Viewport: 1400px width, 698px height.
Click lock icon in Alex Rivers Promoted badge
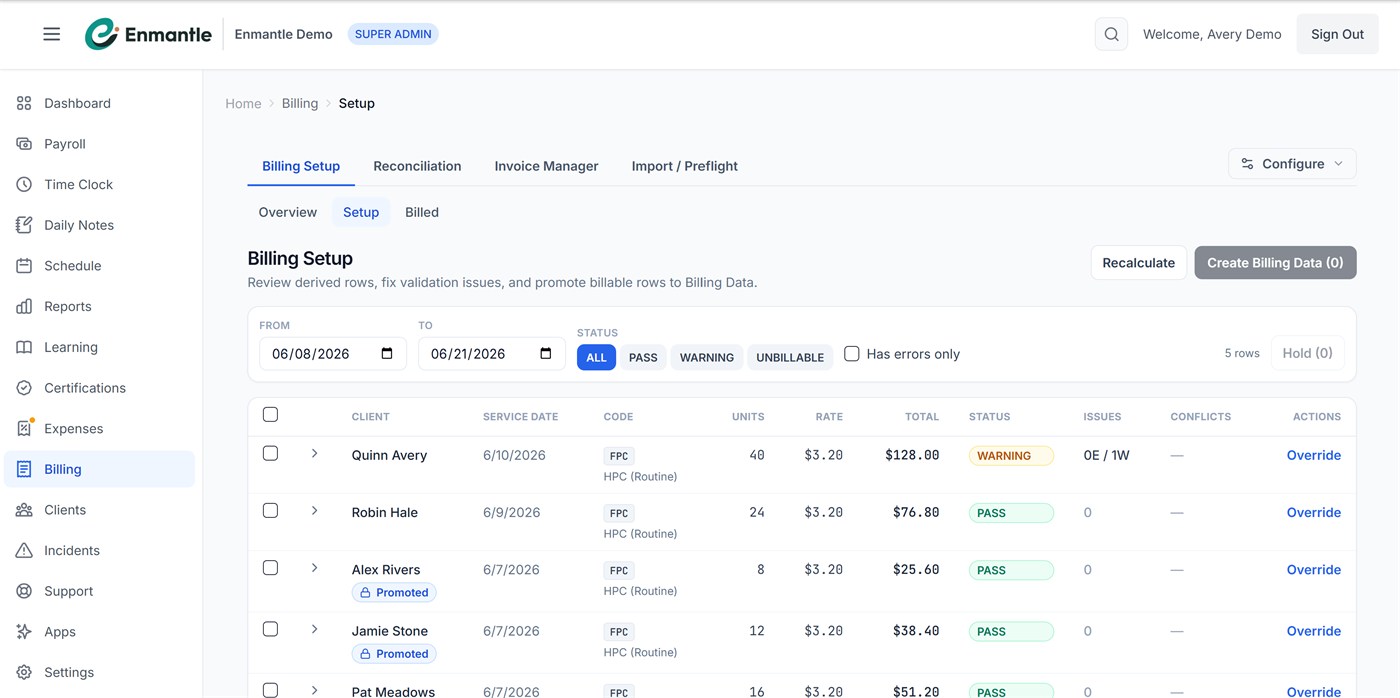click(365, 593)
